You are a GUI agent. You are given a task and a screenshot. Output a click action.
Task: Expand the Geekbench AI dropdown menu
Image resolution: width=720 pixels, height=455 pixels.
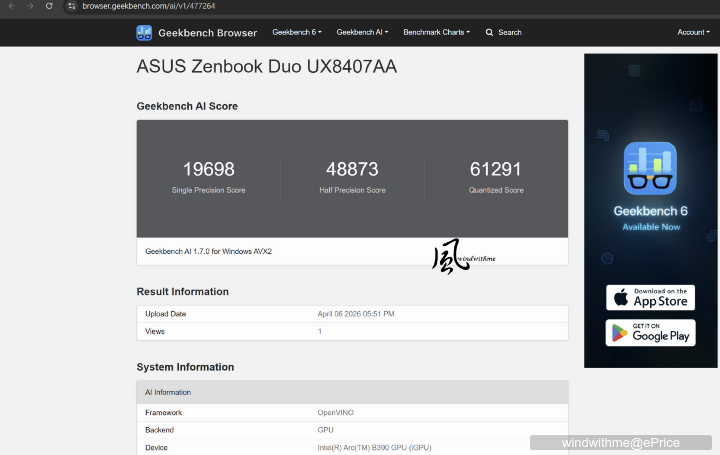point(362,32)
